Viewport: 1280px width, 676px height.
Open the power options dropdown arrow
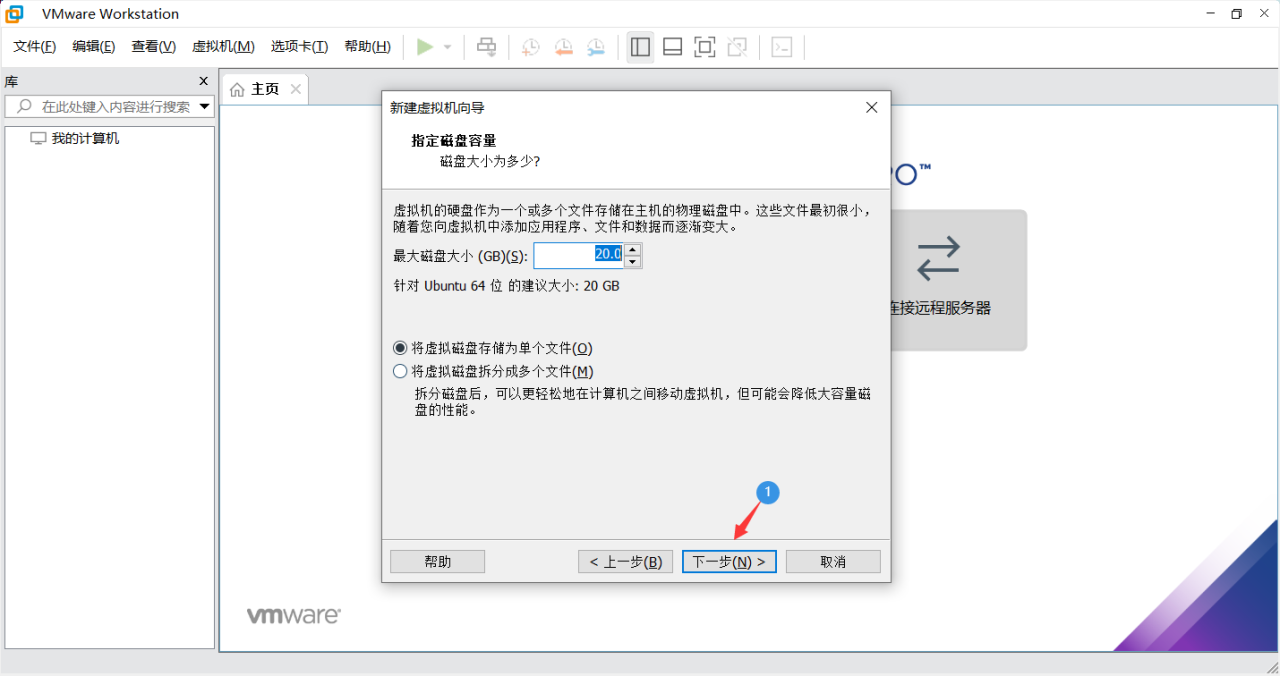[x=447, y=47]
